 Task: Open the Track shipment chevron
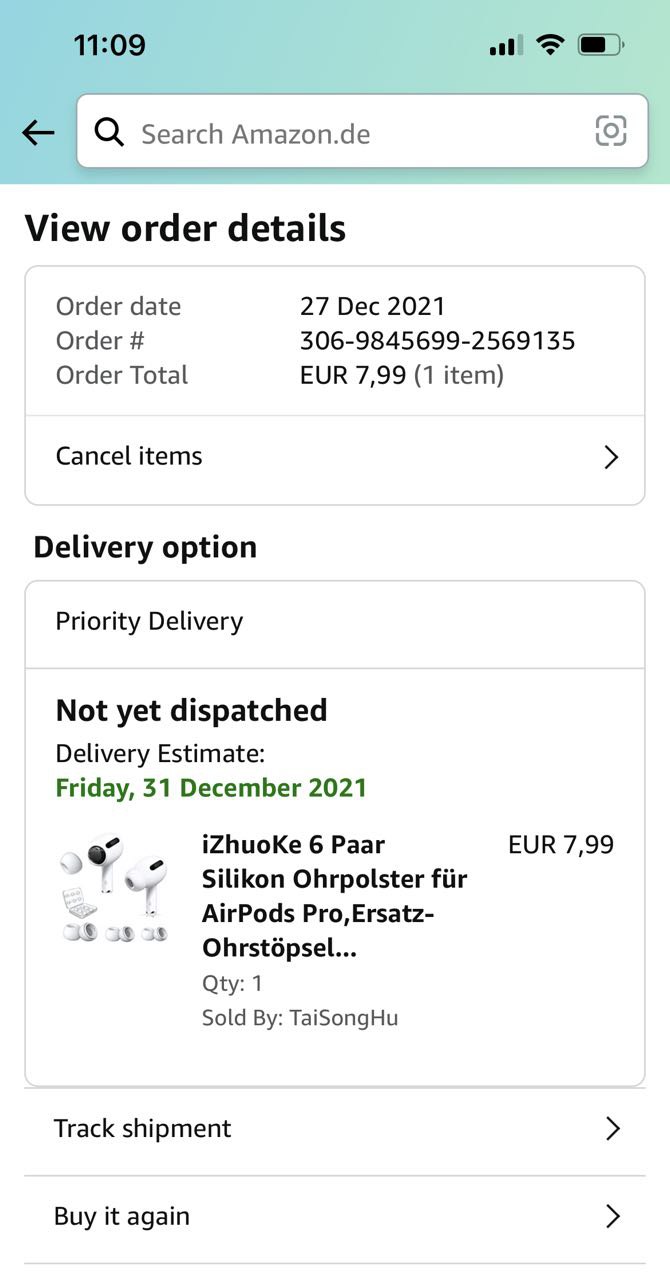(x=613, y=1129)
